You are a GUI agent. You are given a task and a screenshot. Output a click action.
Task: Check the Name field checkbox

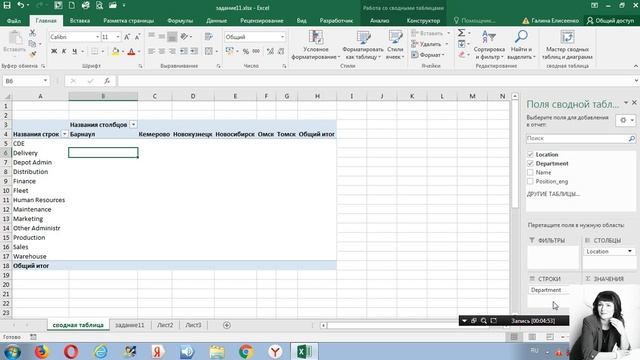[530, 173]
